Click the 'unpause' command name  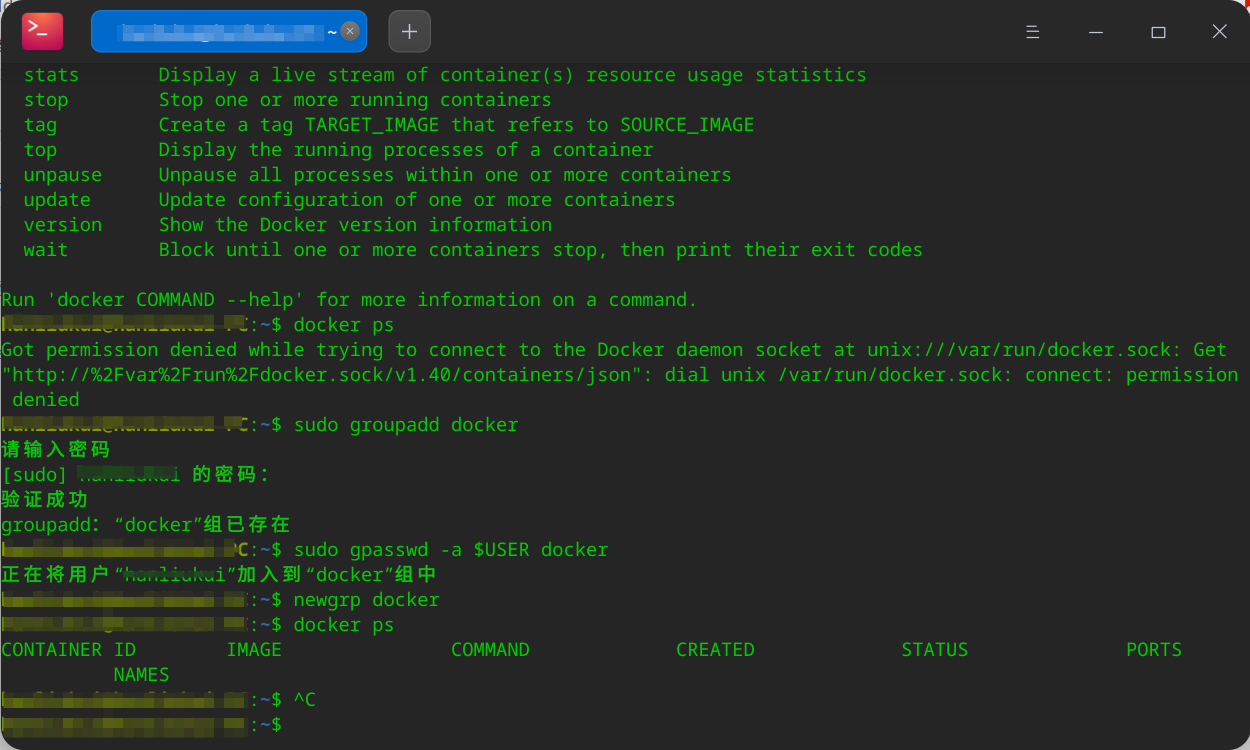pyautogui.click(x=63, y=175)
